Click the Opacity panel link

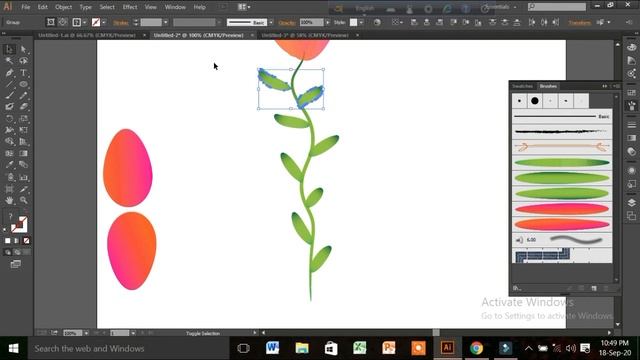point(287,23)
